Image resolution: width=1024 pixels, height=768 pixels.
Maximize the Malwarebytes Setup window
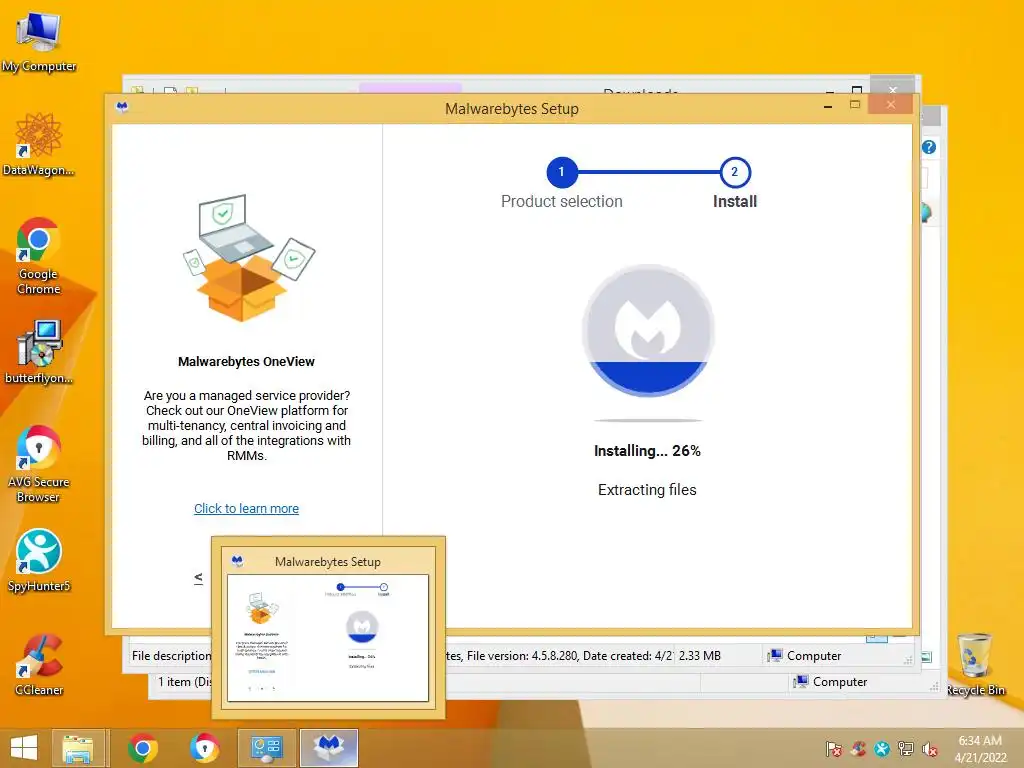tap(855, 104)
